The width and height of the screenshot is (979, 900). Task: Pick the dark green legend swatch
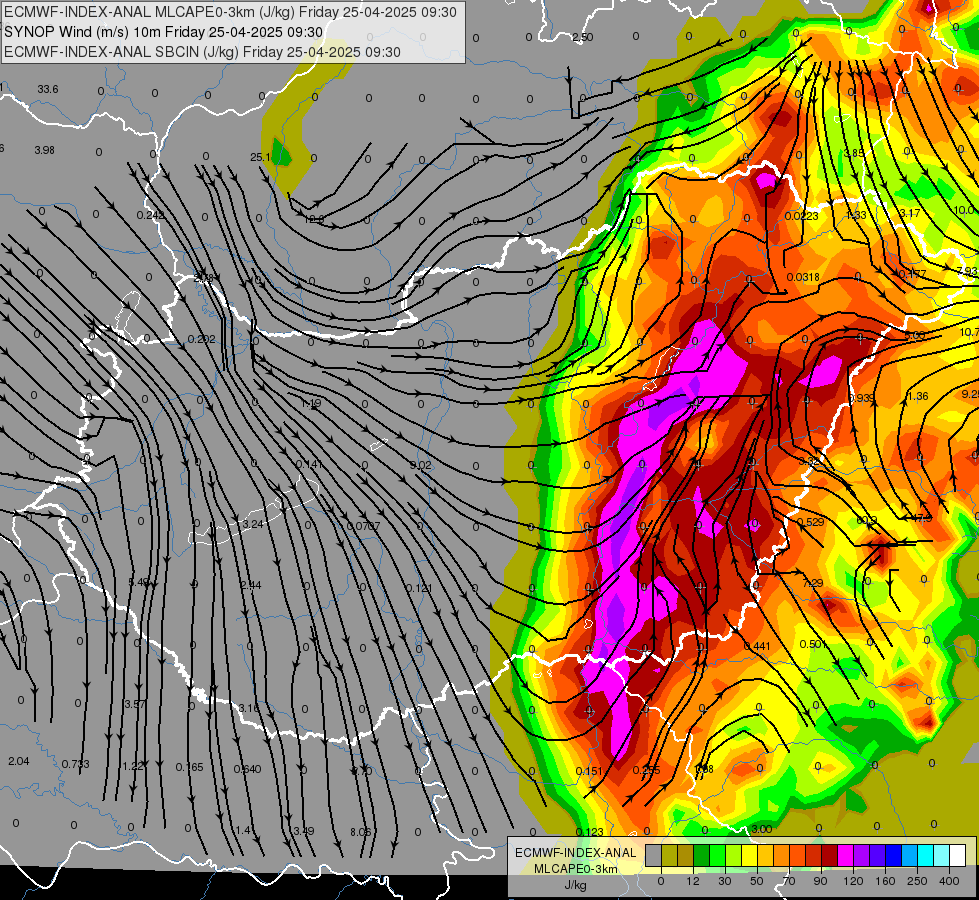point(702,855)
